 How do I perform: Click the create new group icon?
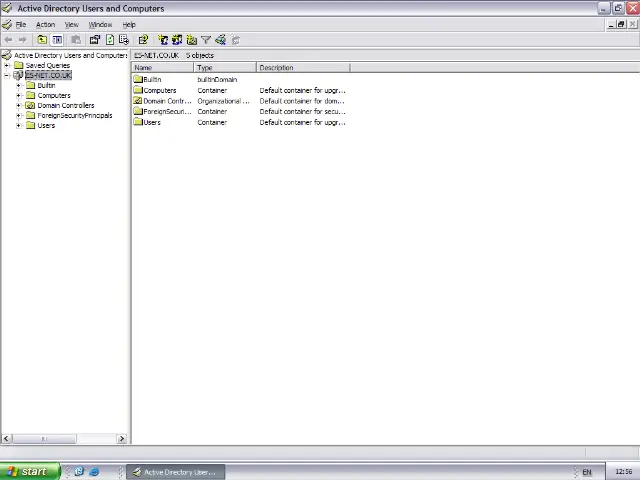pyautogui.click(x=177, y=40)
